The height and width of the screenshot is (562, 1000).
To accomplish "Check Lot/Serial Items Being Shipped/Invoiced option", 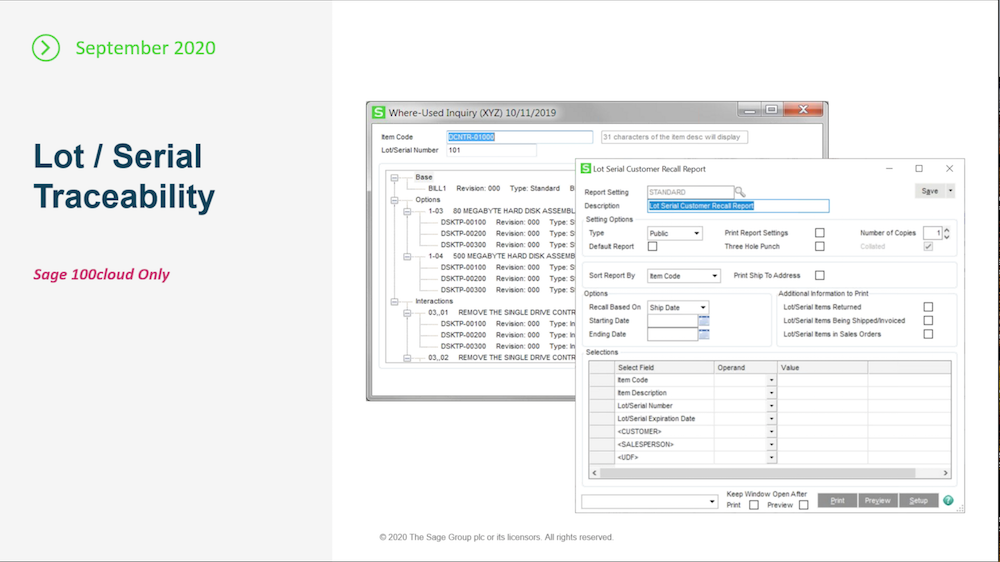I will point(929,320).
